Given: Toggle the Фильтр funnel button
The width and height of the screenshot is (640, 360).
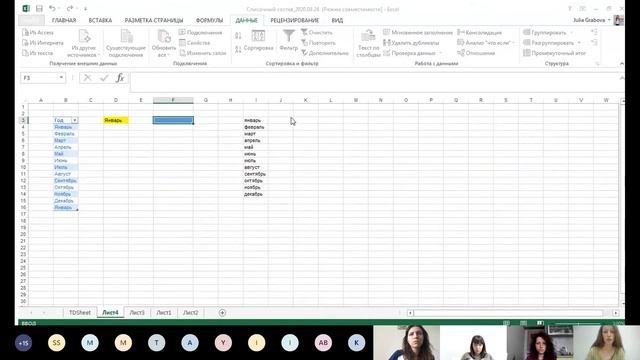Looking at the screenshot, I should pyautogui.click(x=289, y=40).
